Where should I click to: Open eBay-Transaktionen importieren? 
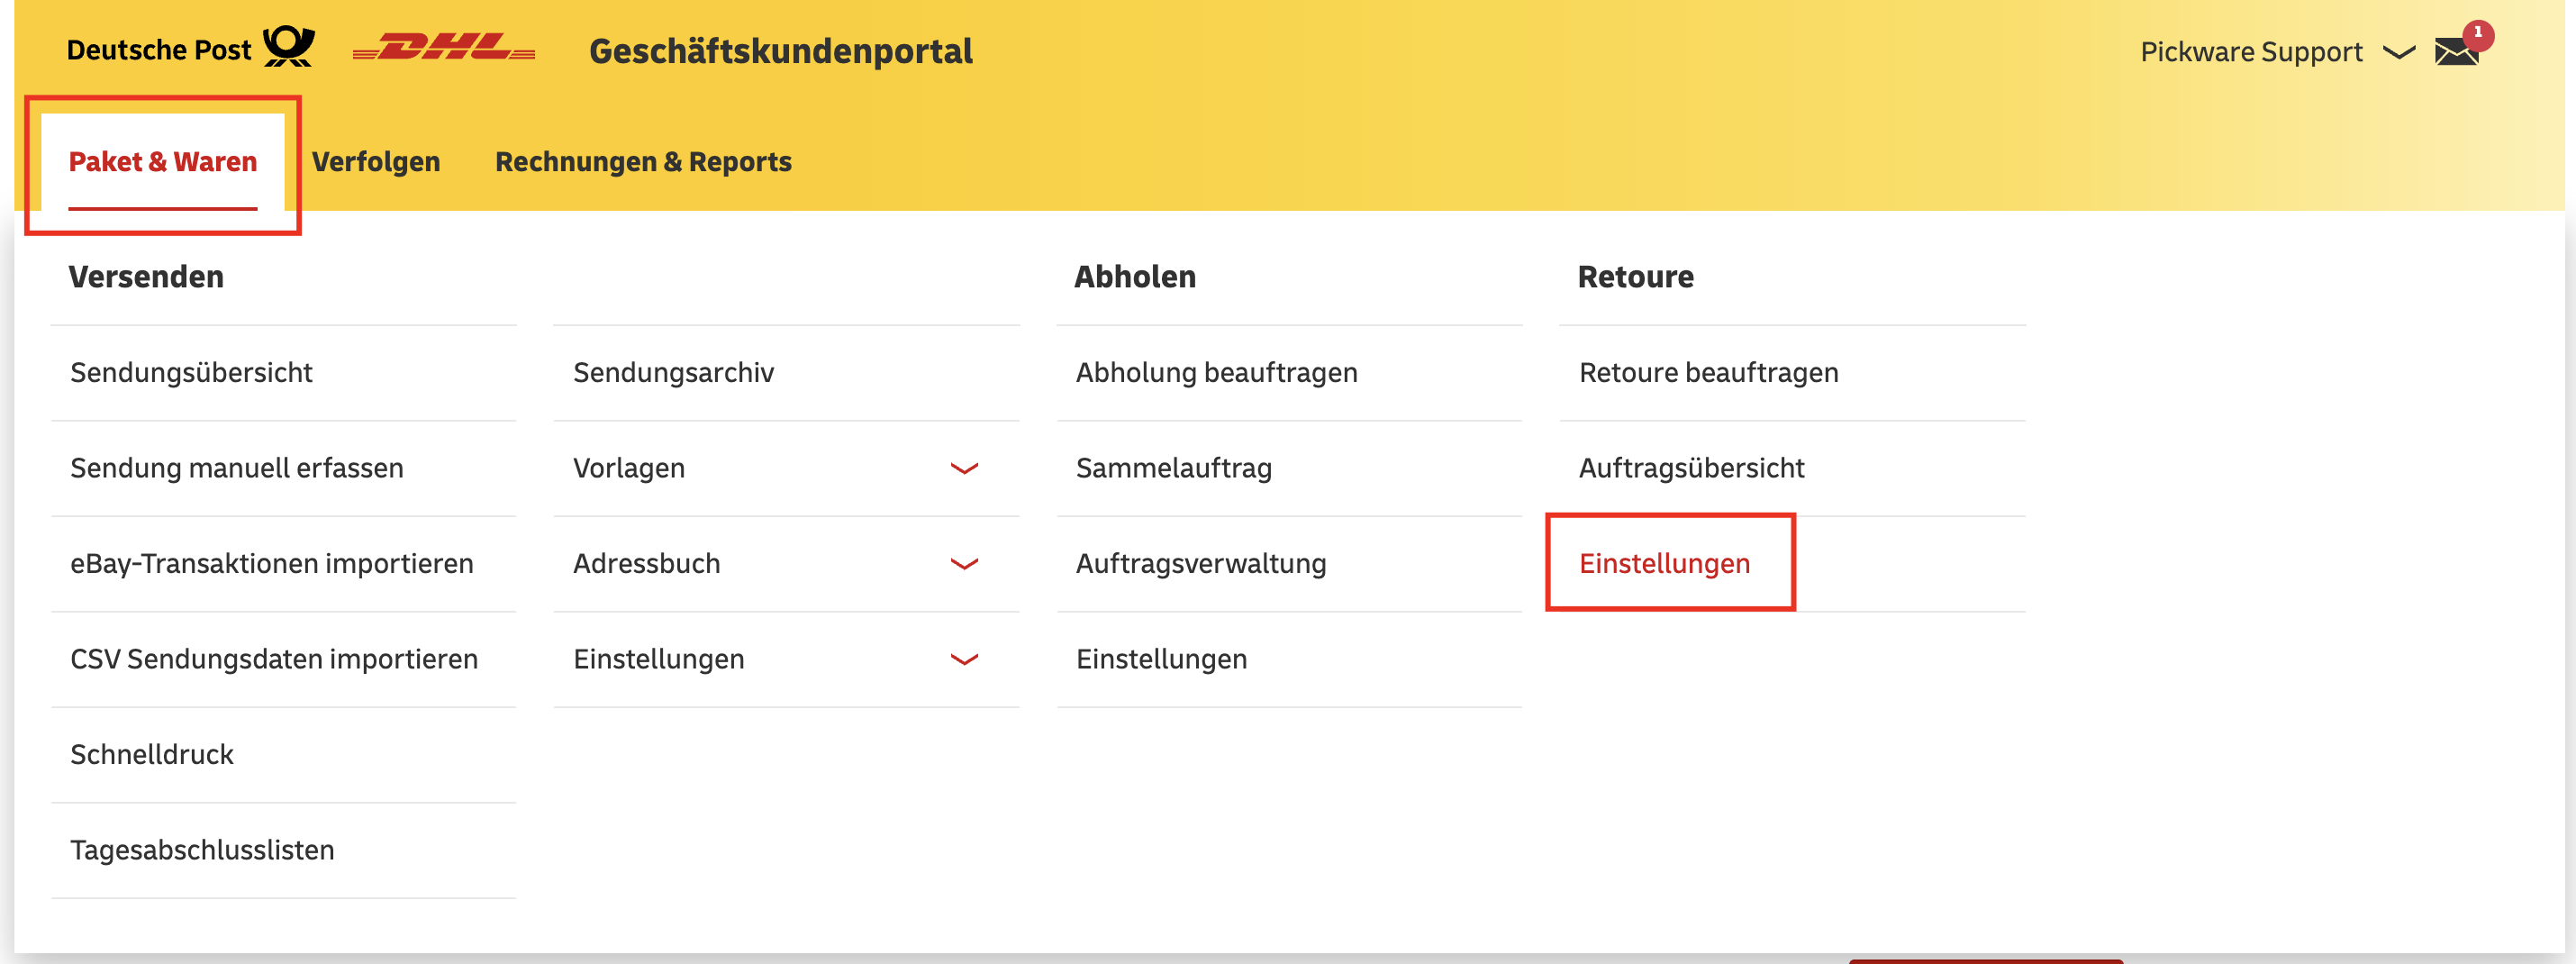(271, 562)
